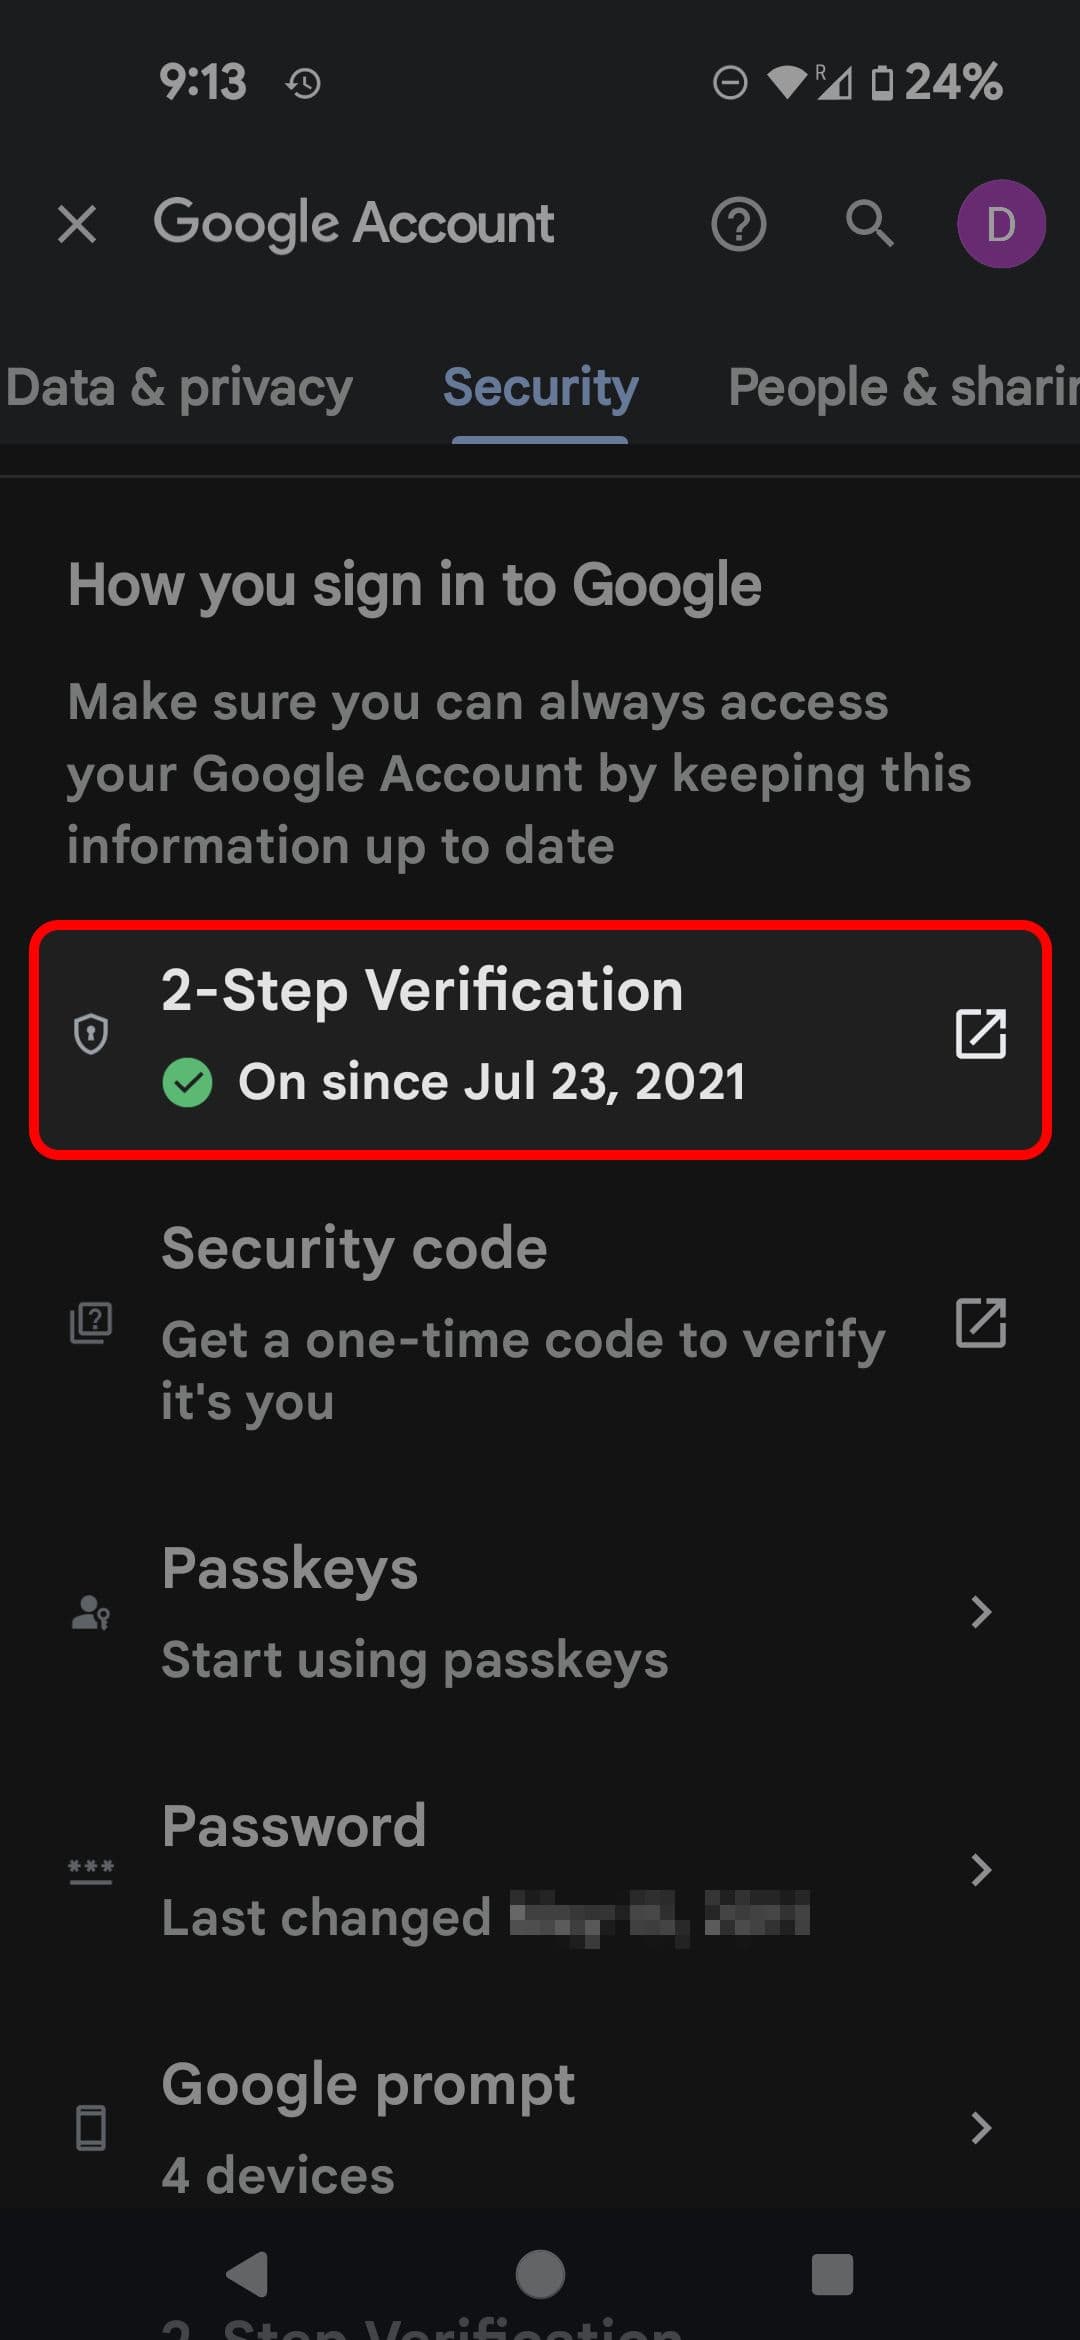Open Security code external link icon
Viewport: 1080px width, 2340px height.
980,1323
